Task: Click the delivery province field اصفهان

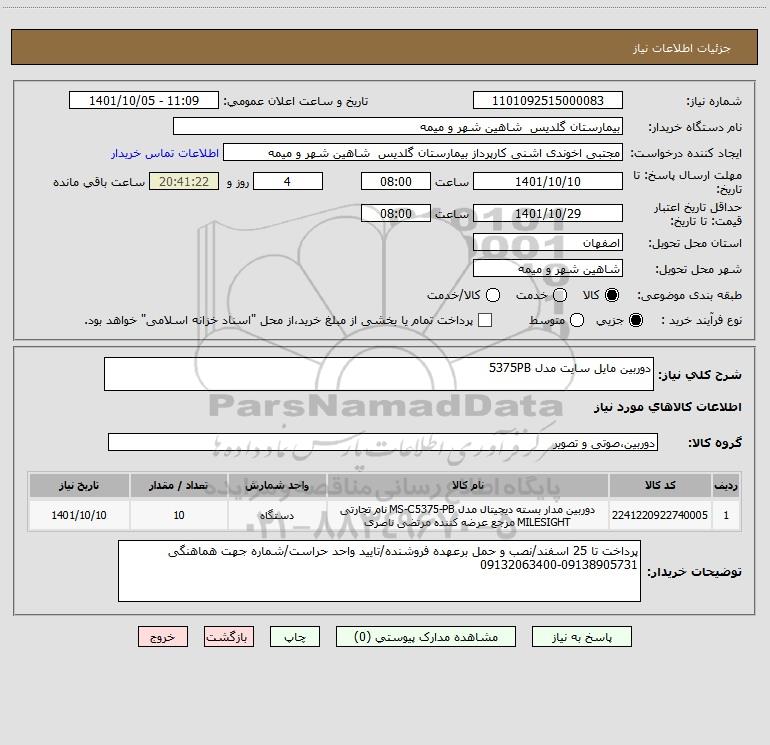Action: coord(548,243)
